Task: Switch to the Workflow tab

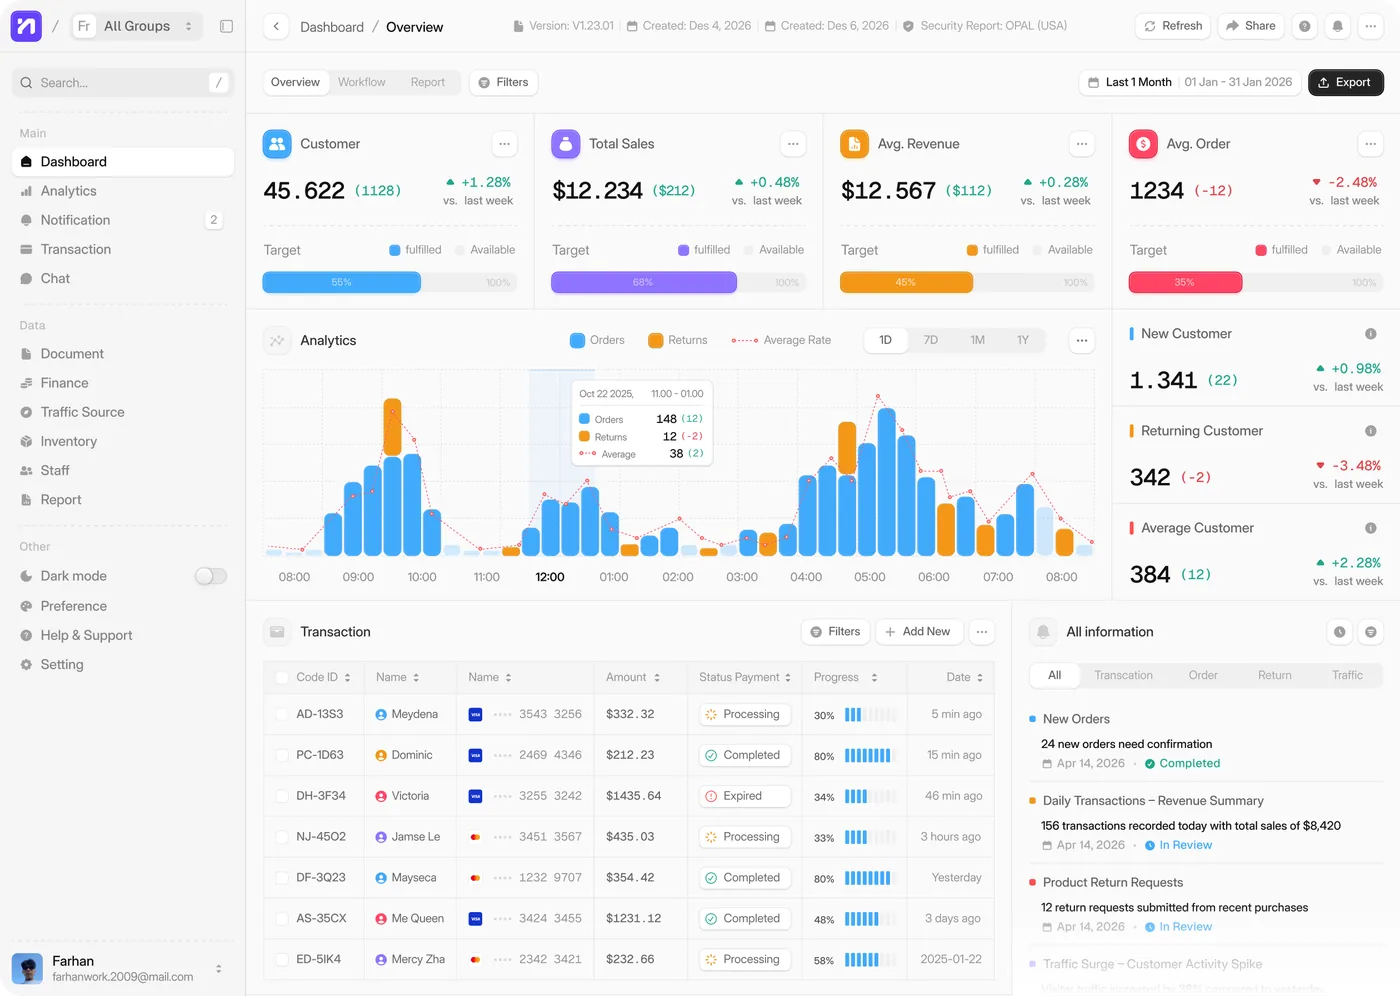Action: [361, 82]
